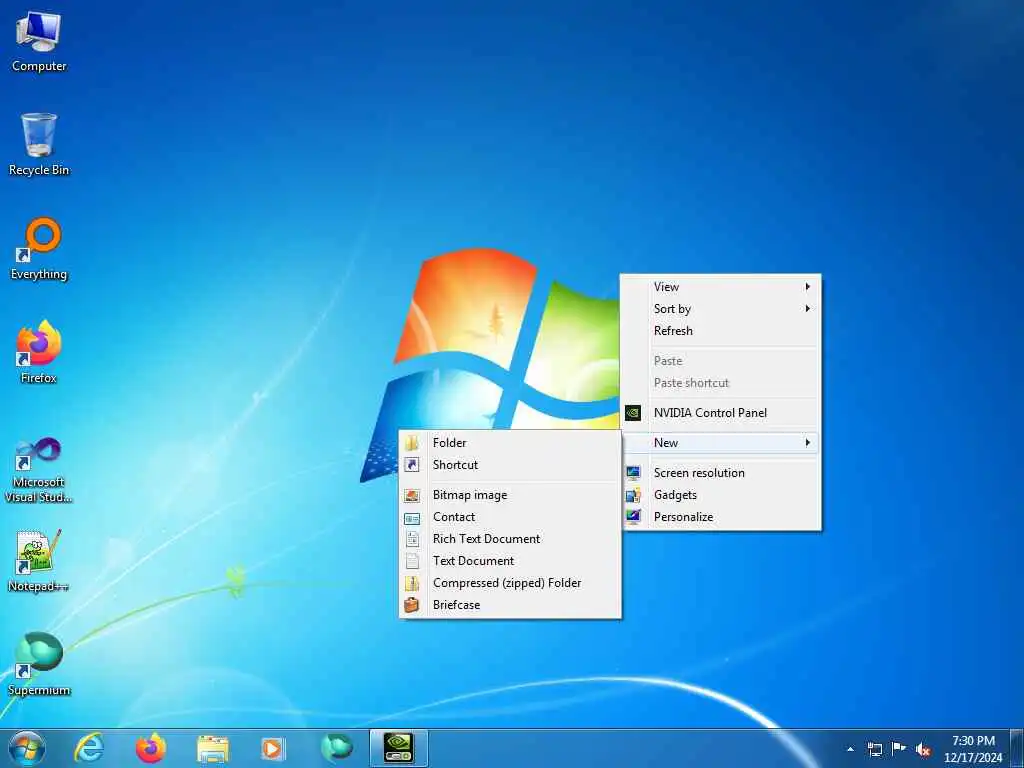Open Windows Explorer from the taskbar
1024x768 pixels.
[213, 749]
